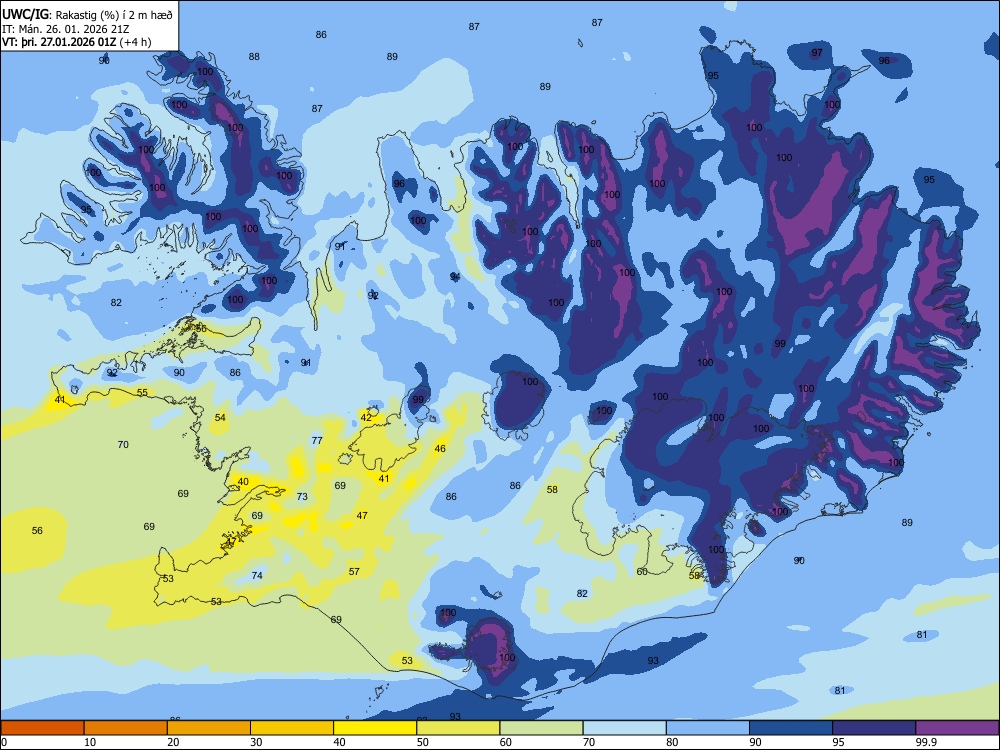Click the map value "94"
The width and height of the screenshot is (1000, 750).
coord(455,276)
